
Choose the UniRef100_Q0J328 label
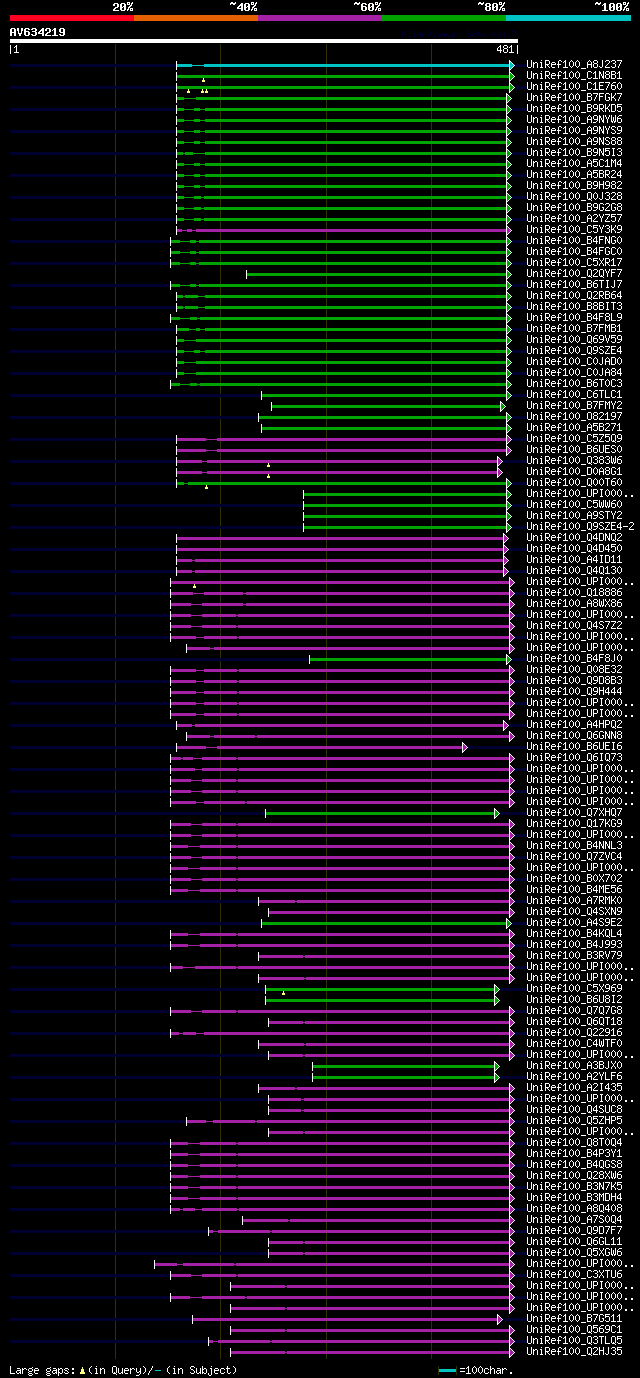tap(574, 196)
